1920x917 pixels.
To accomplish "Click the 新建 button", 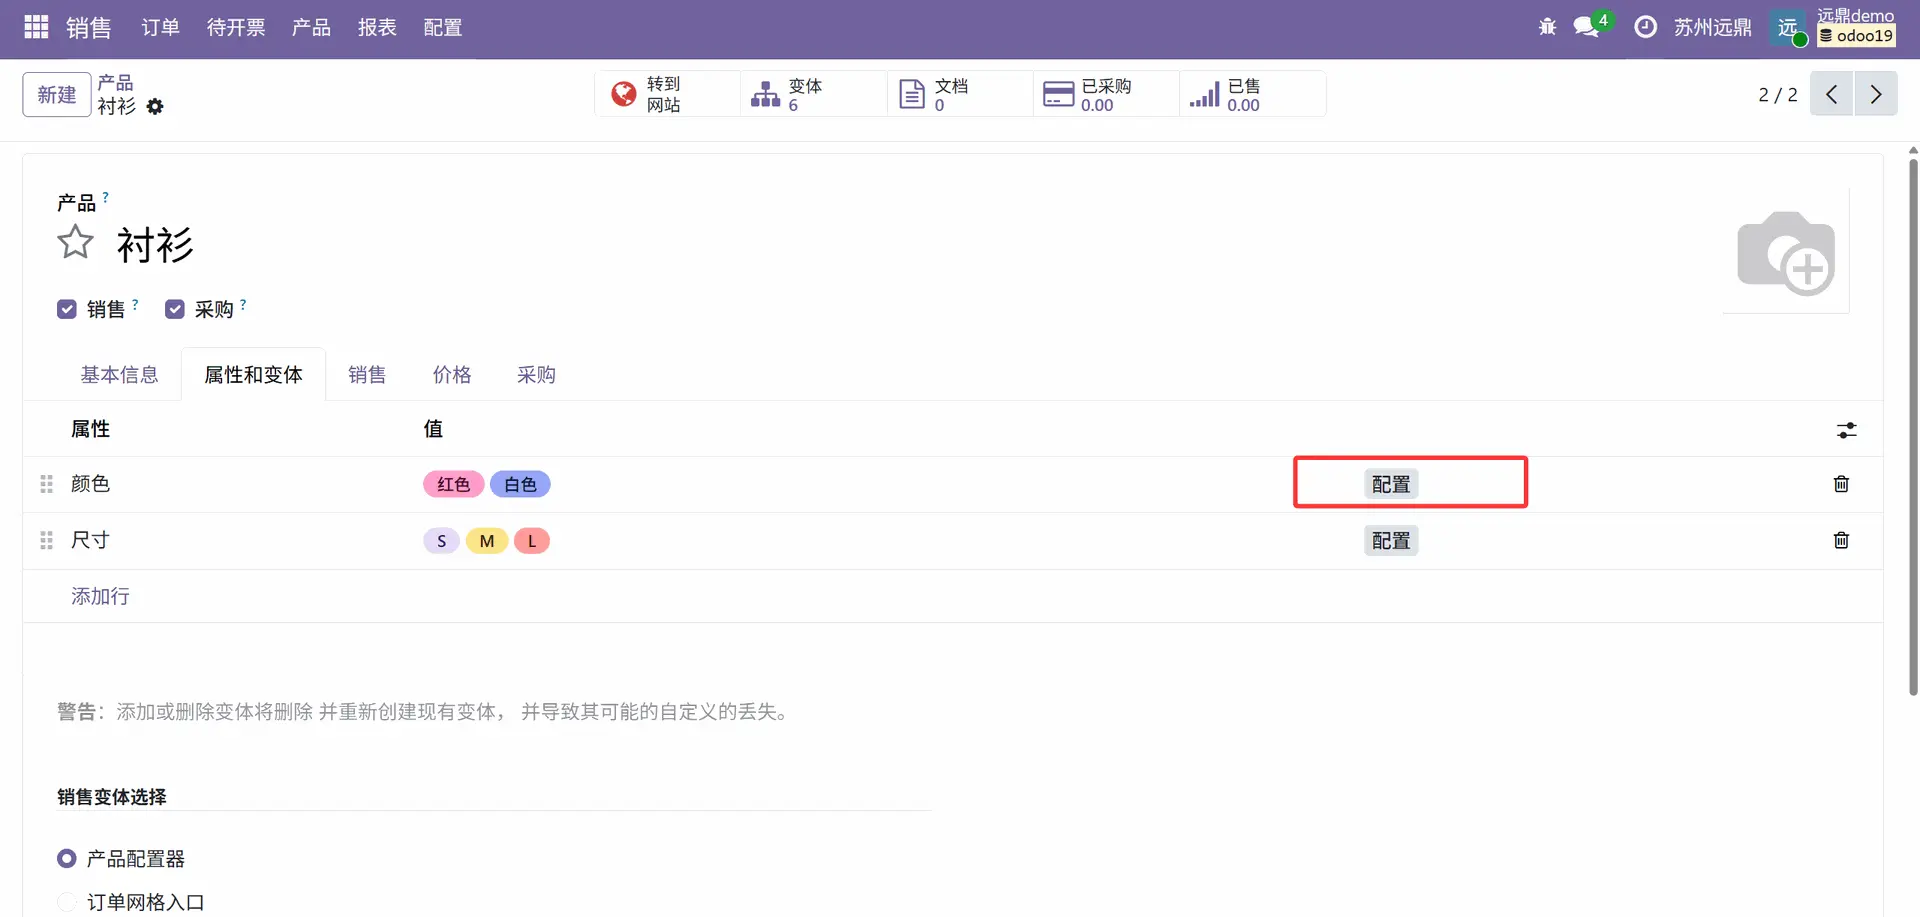I will [x=57, y=95].
